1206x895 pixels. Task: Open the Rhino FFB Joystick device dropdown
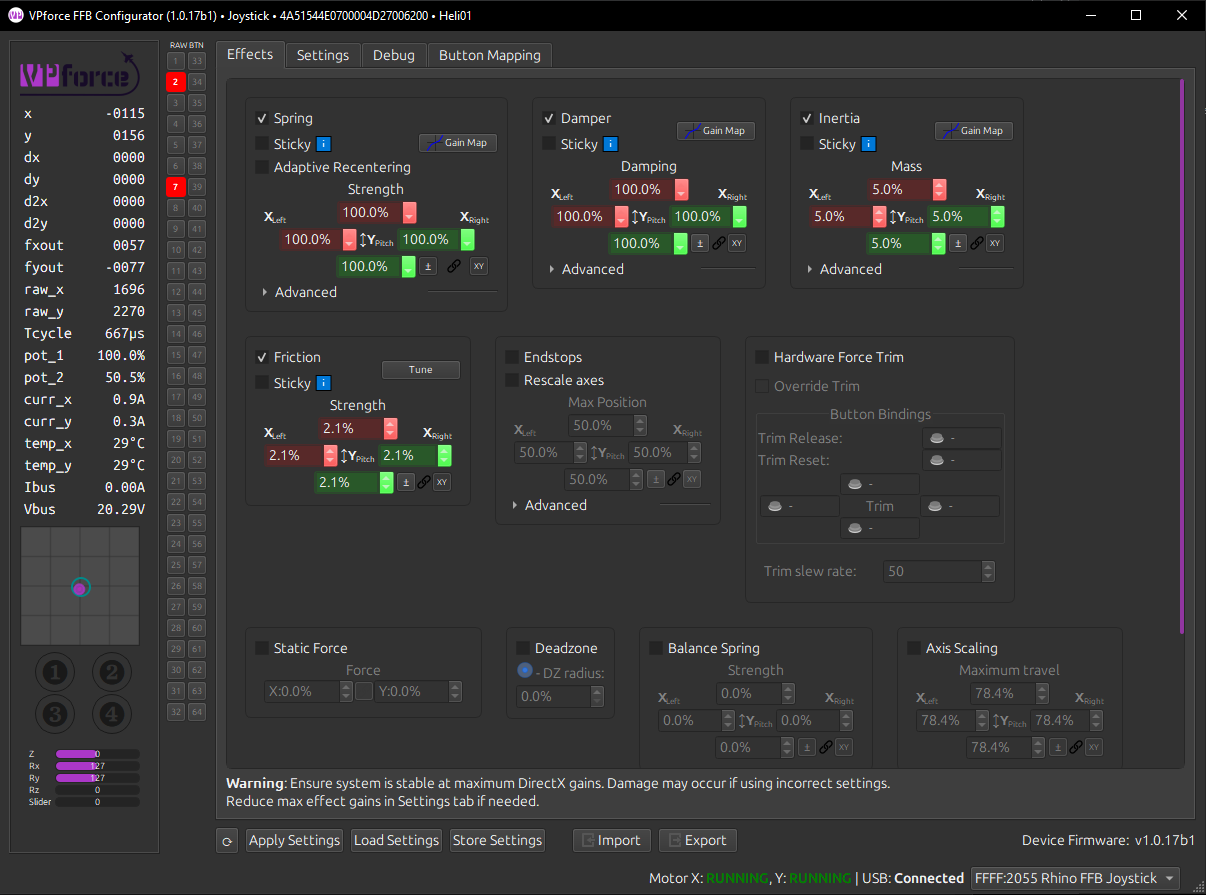tap(1075, 878)
